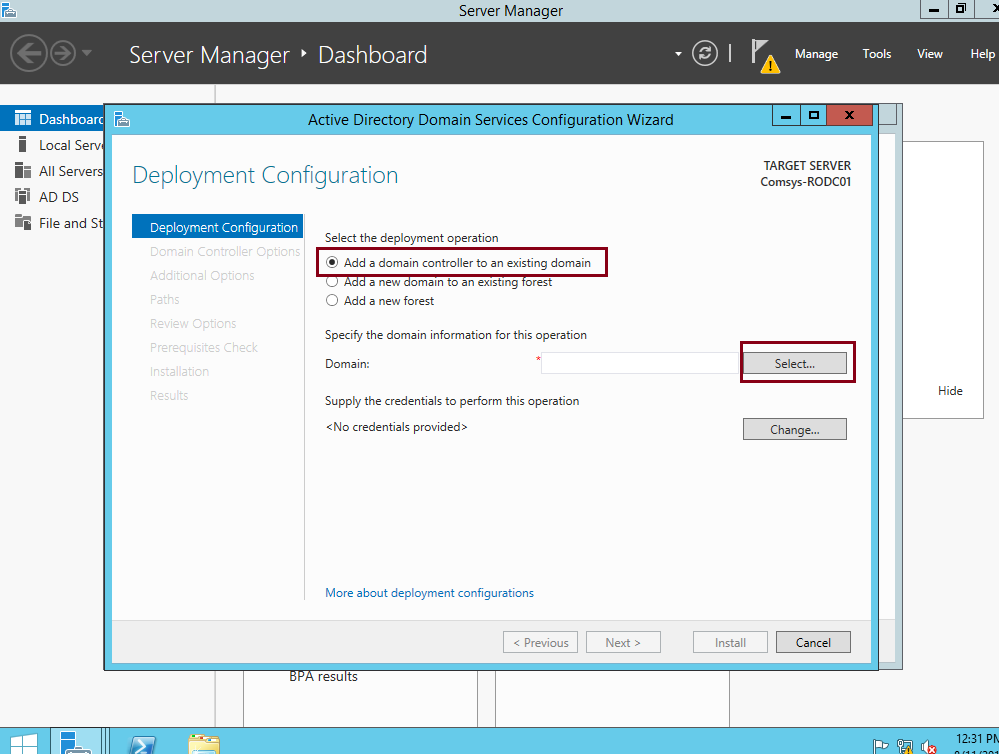Viewport: 999px width, 754px height.
Task: Open the More about deployment configurations link
Action: coord(429,593)
